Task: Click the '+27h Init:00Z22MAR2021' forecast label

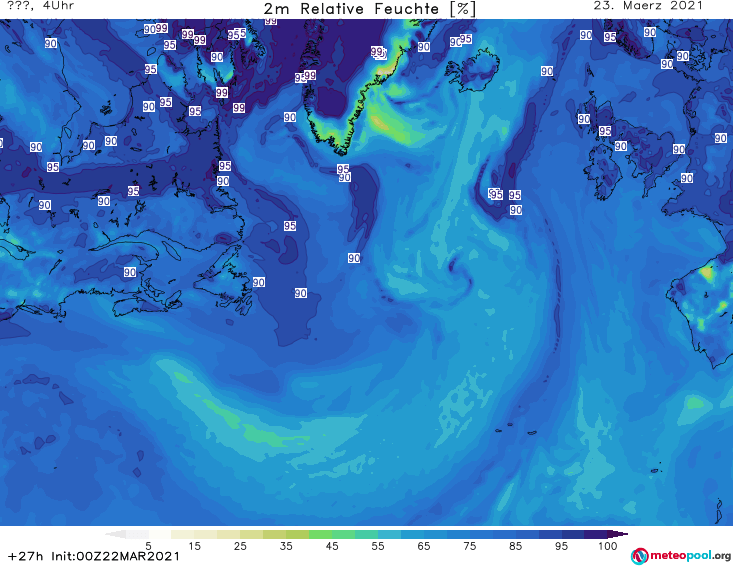Action: [x=94, y=556]
